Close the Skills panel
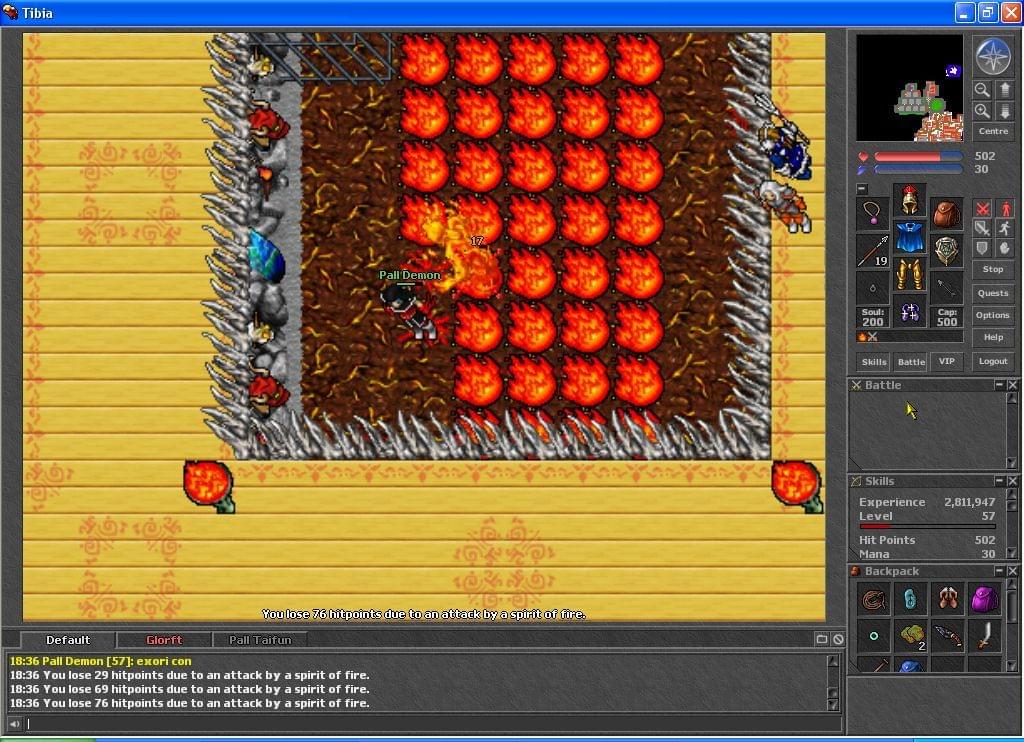Image resolution: width=1024 pixels, height=742 pixels. point(1012,481)
